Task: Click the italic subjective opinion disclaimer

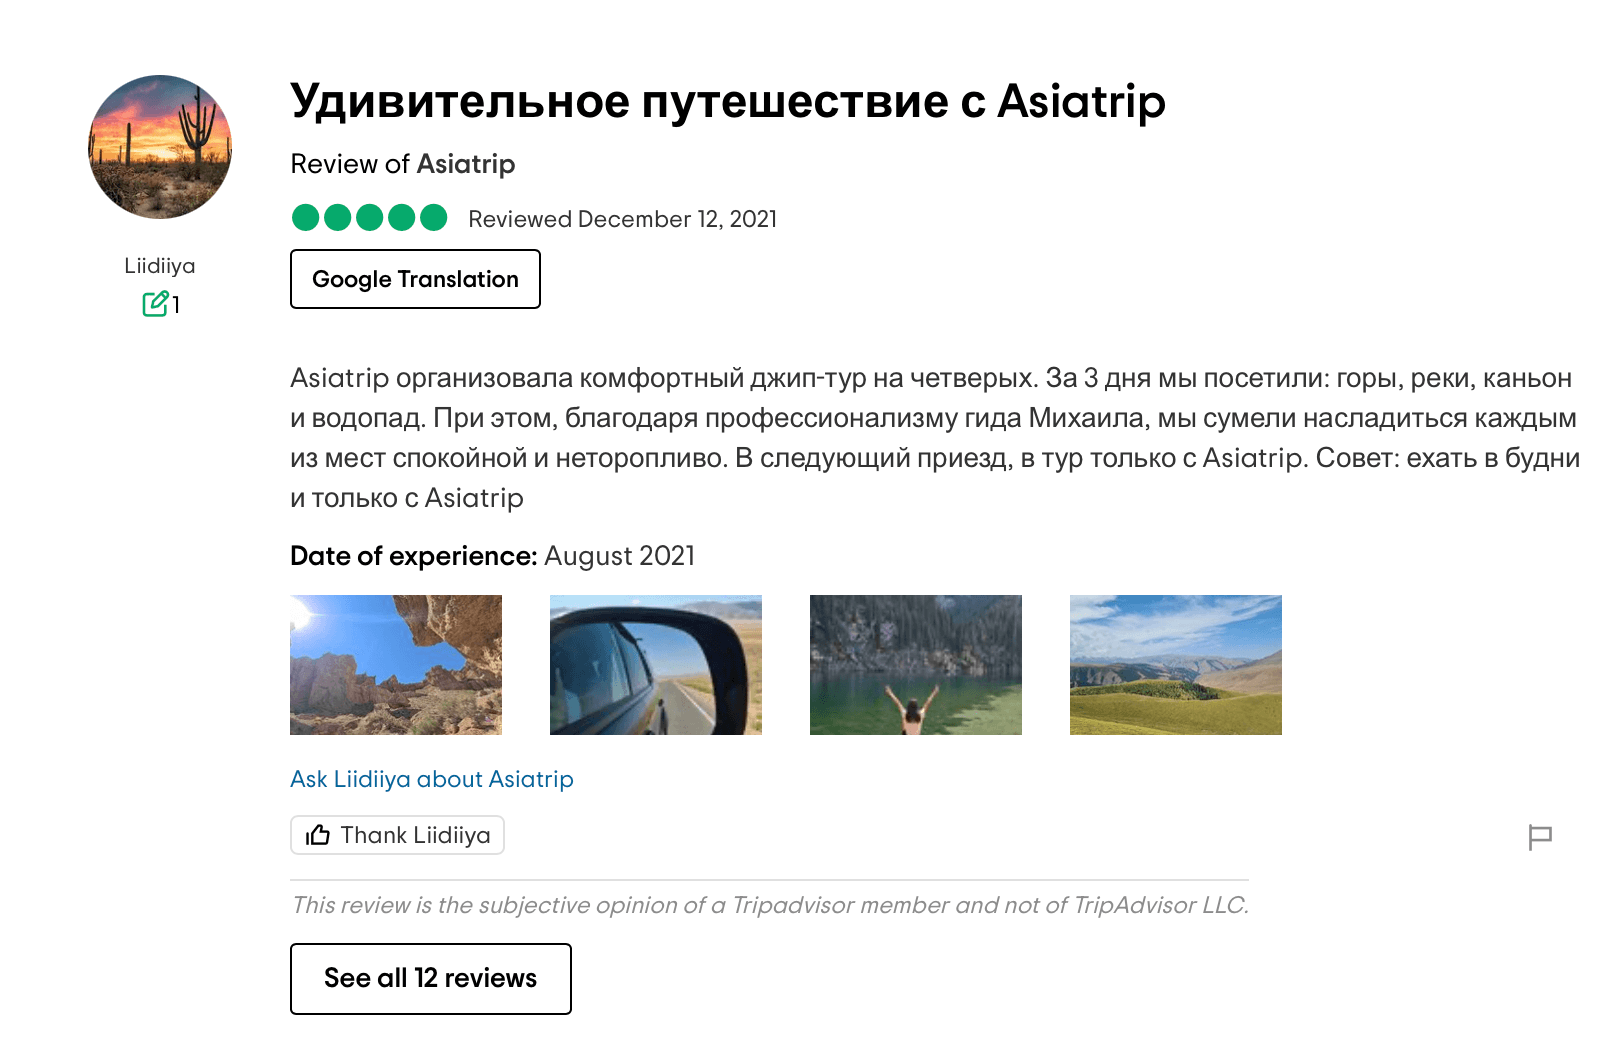Action: [x=770, y=905]
